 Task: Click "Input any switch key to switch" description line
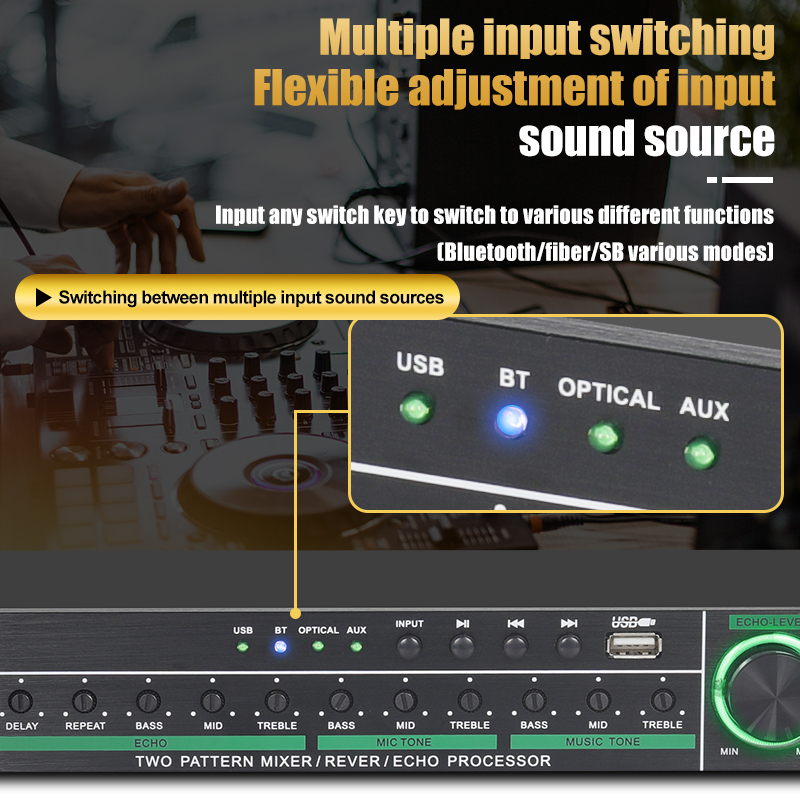pos(494,215)
